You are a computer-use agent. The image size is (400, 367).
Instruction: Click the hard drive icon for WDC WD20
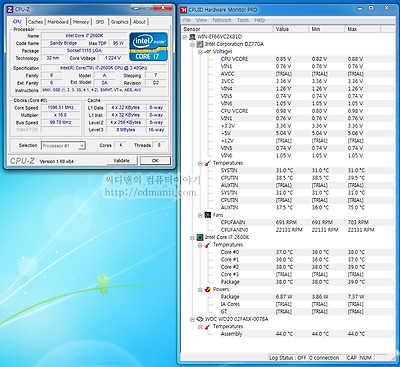tap(200, 319)
